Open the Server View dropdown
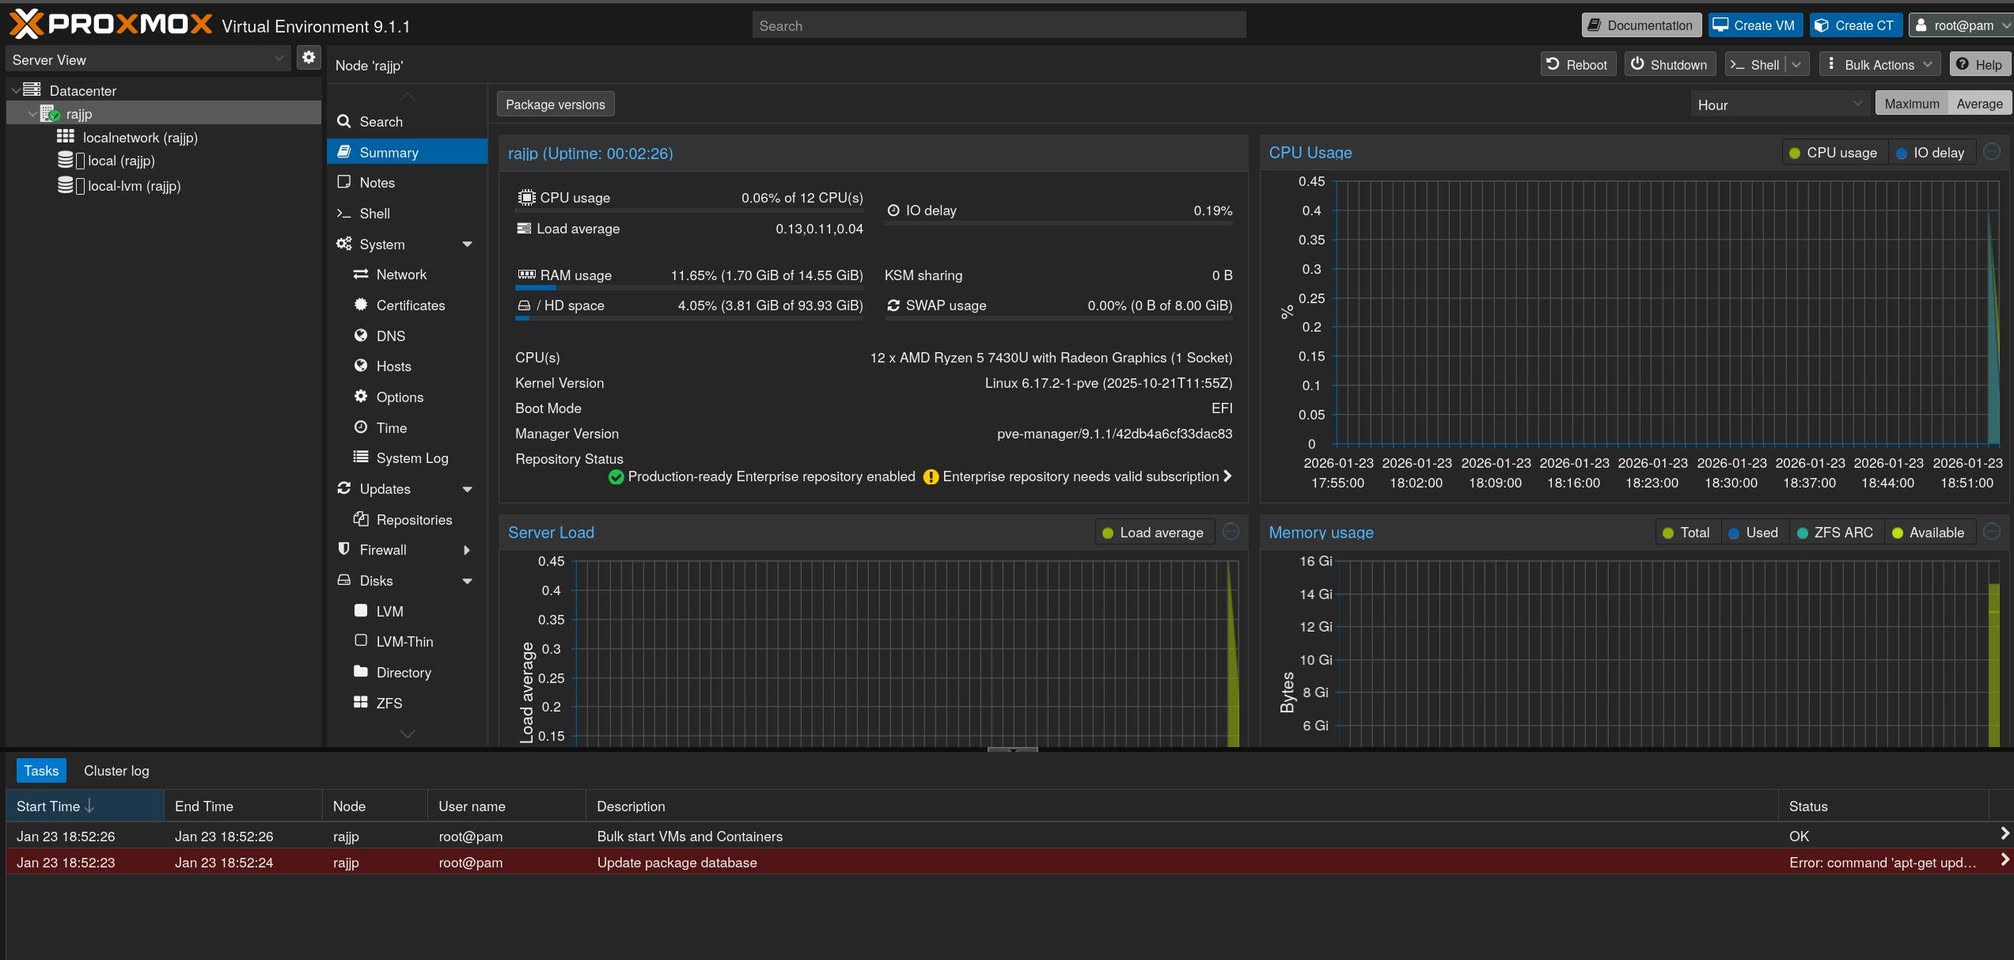The image size is (2014, 960). click(149, 60)
